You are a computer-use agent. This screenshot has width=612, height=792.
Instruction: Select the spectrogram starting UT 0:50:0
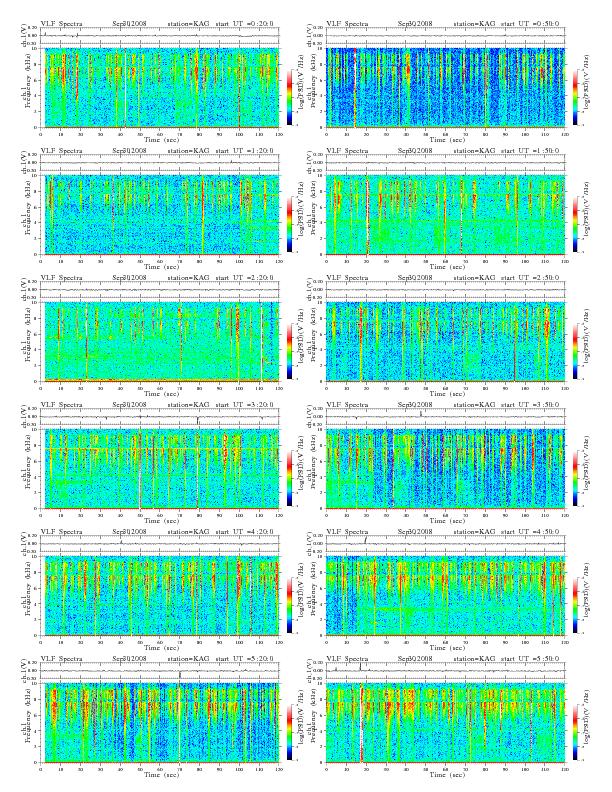445,87
